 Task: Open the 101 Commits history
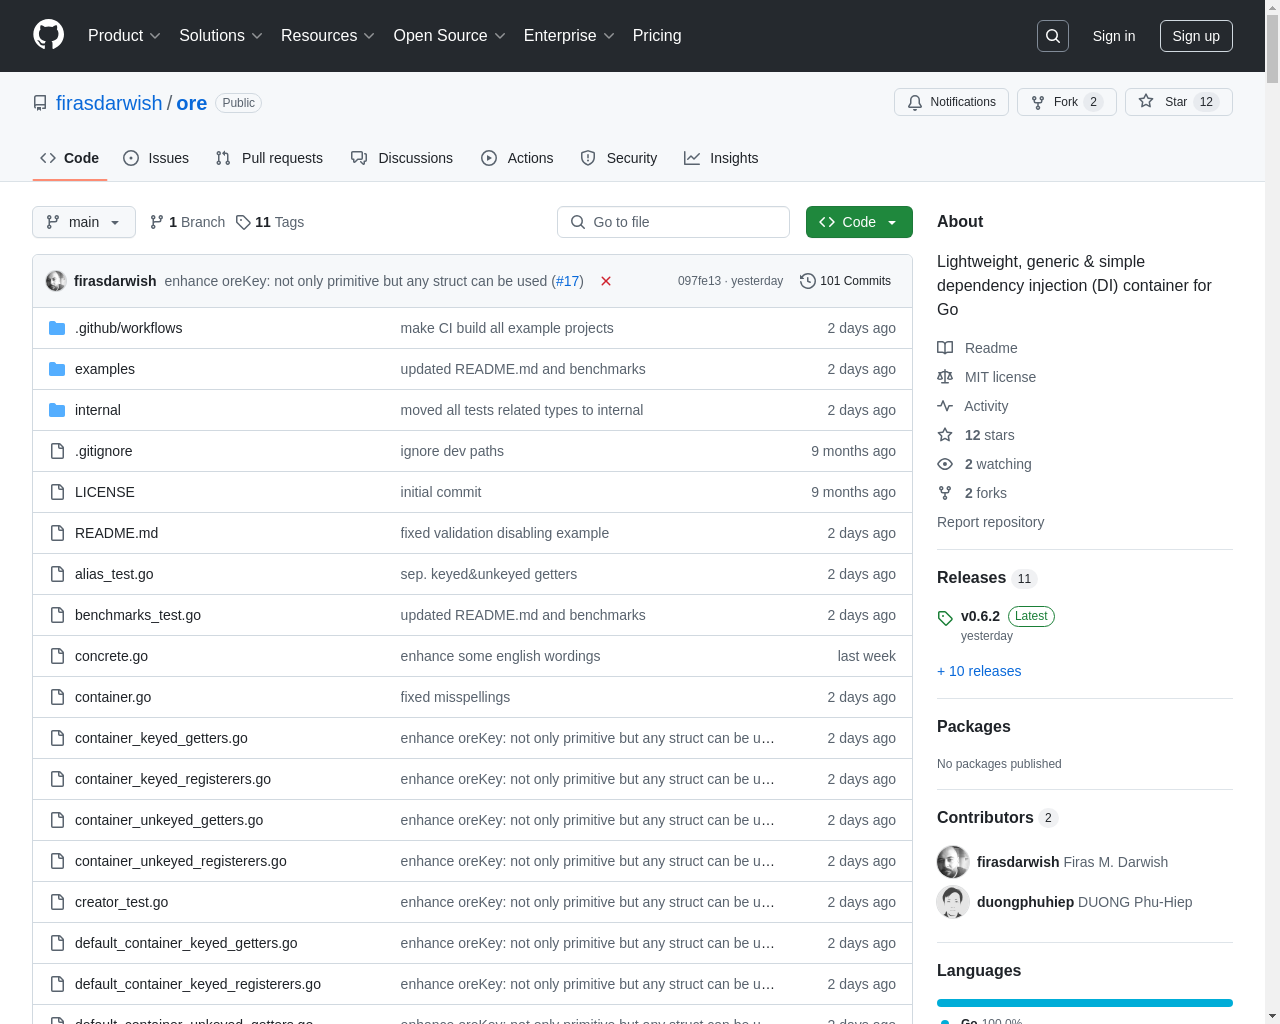point(845,281)
